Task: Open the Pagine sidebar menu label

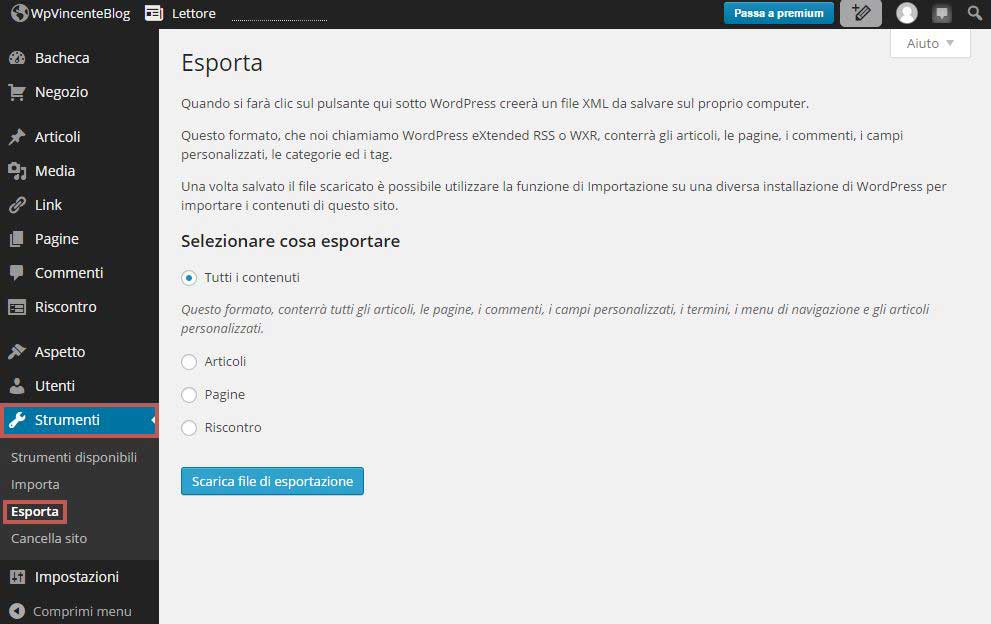Action: click(x=57, y=239)
